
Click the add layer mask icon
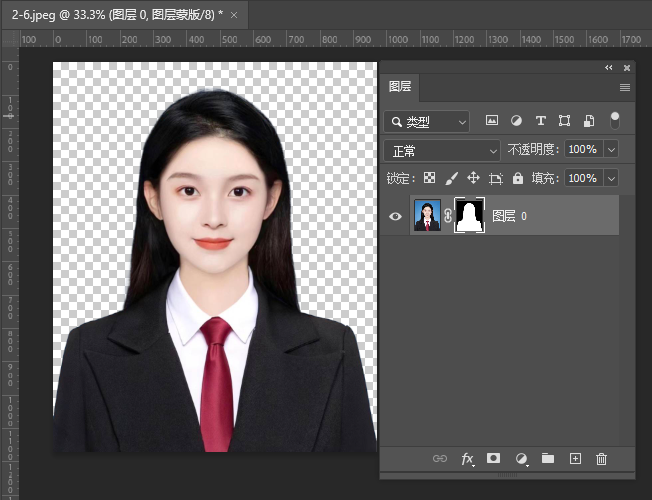pyautogui.click(x=493, y=458)
